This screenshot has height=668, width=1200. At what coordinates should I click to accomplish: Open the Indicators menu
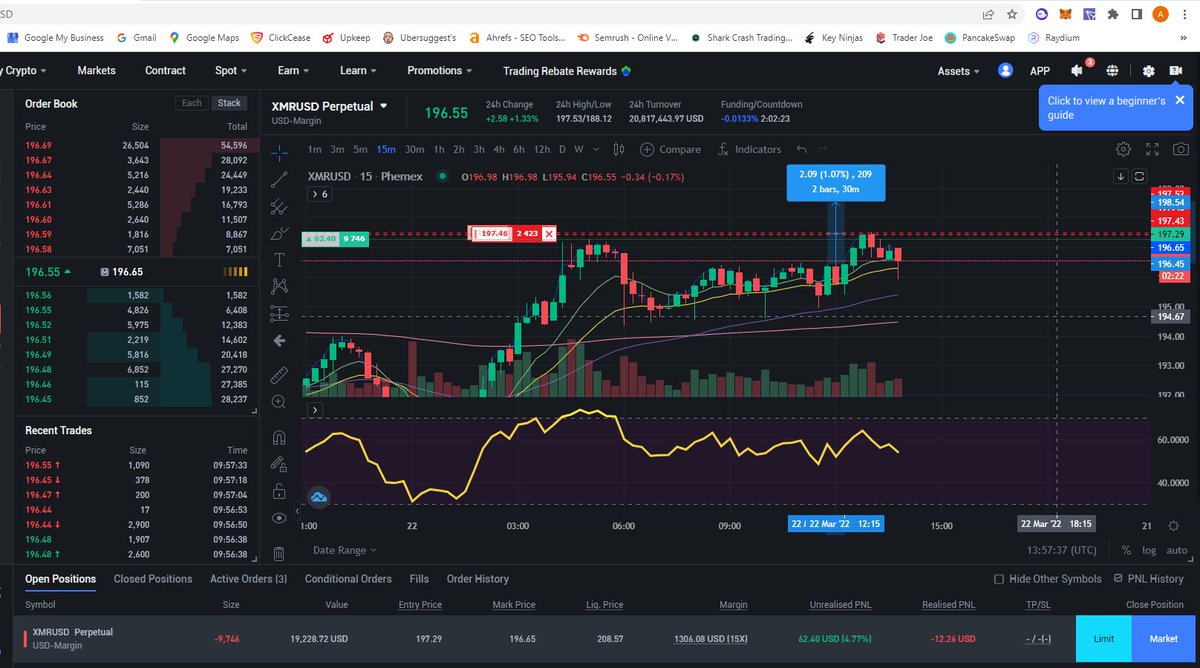[x=749, y=149]
